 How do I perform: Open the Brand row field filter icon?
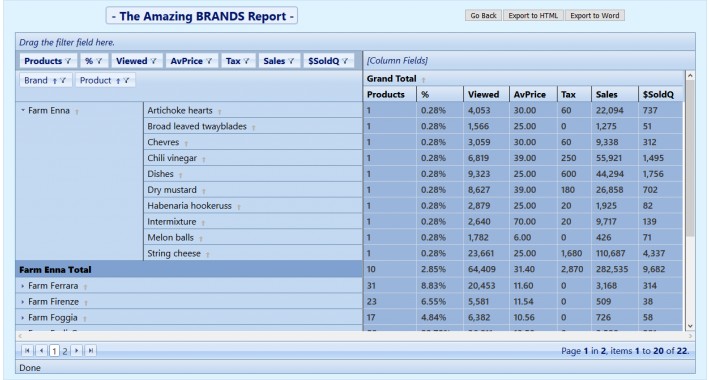pyautogui.click(x=63, y=81)
